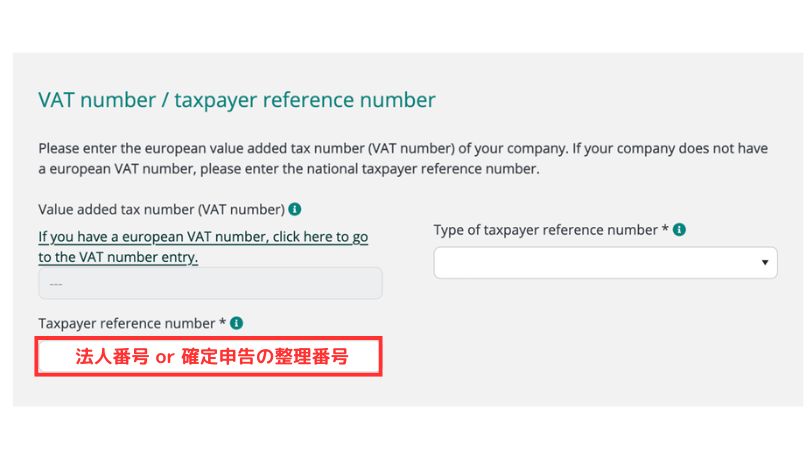Select the 'Value added tax number (VAT number)' label

161,210
